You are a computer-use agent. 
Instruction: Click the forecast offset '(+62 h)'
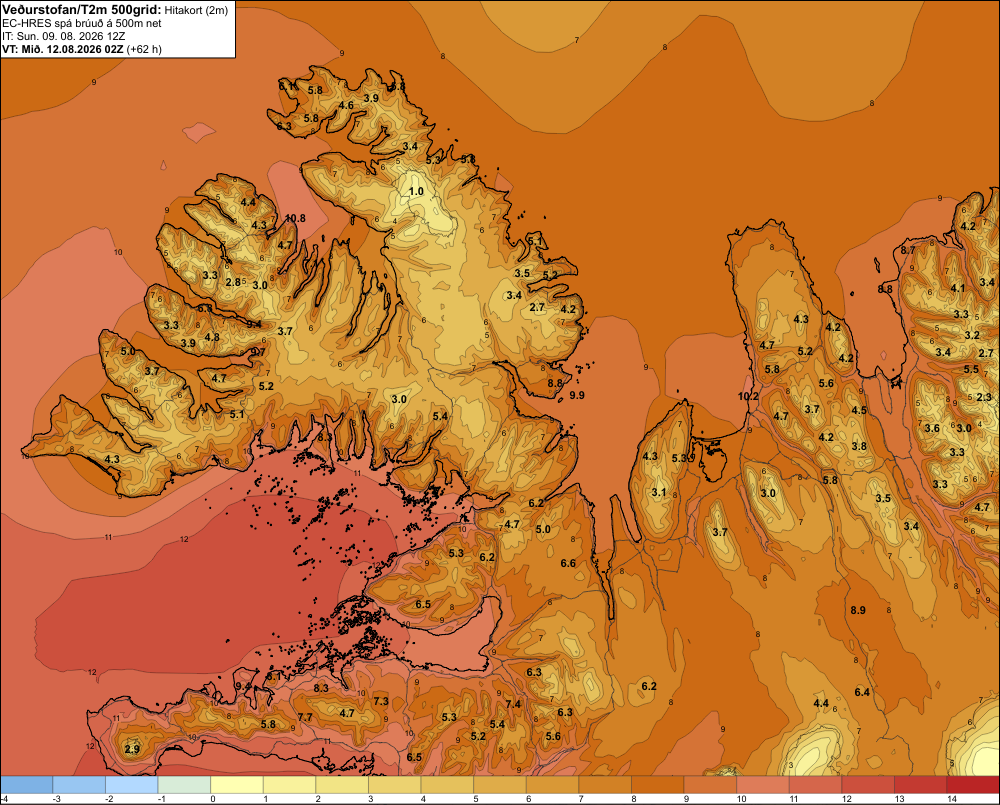[144, 49]
